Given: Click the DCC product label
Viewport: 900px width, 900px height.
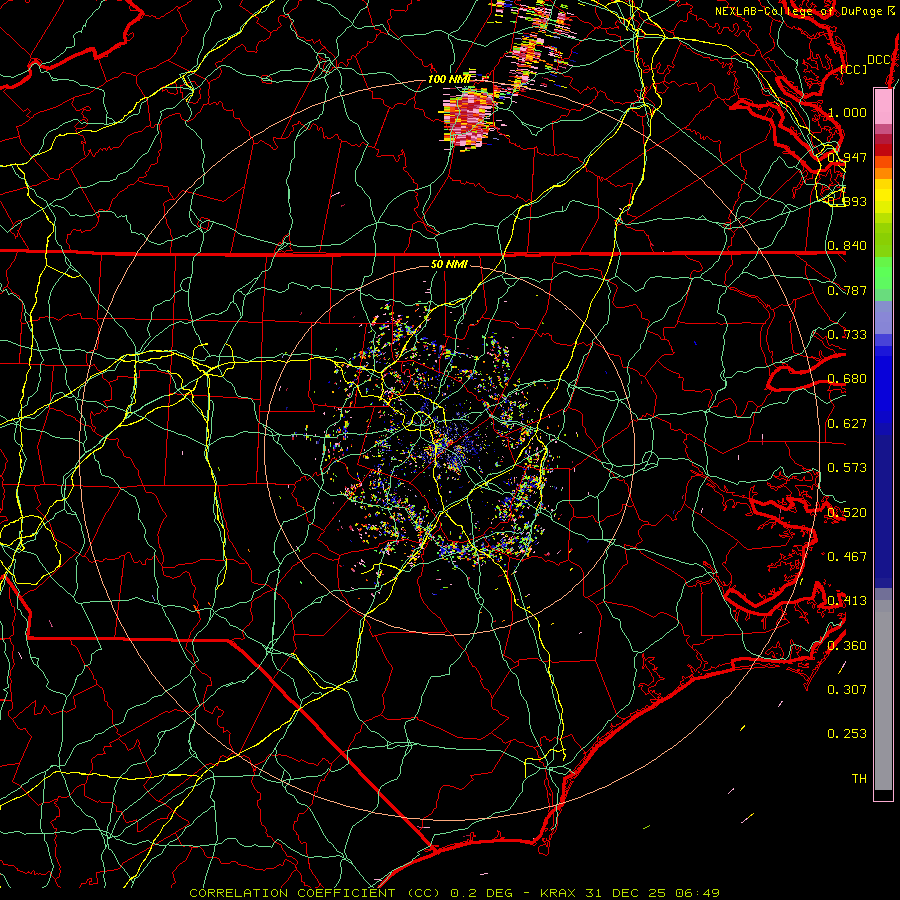Looking at the screenshot, I should [x=878, y=60].
